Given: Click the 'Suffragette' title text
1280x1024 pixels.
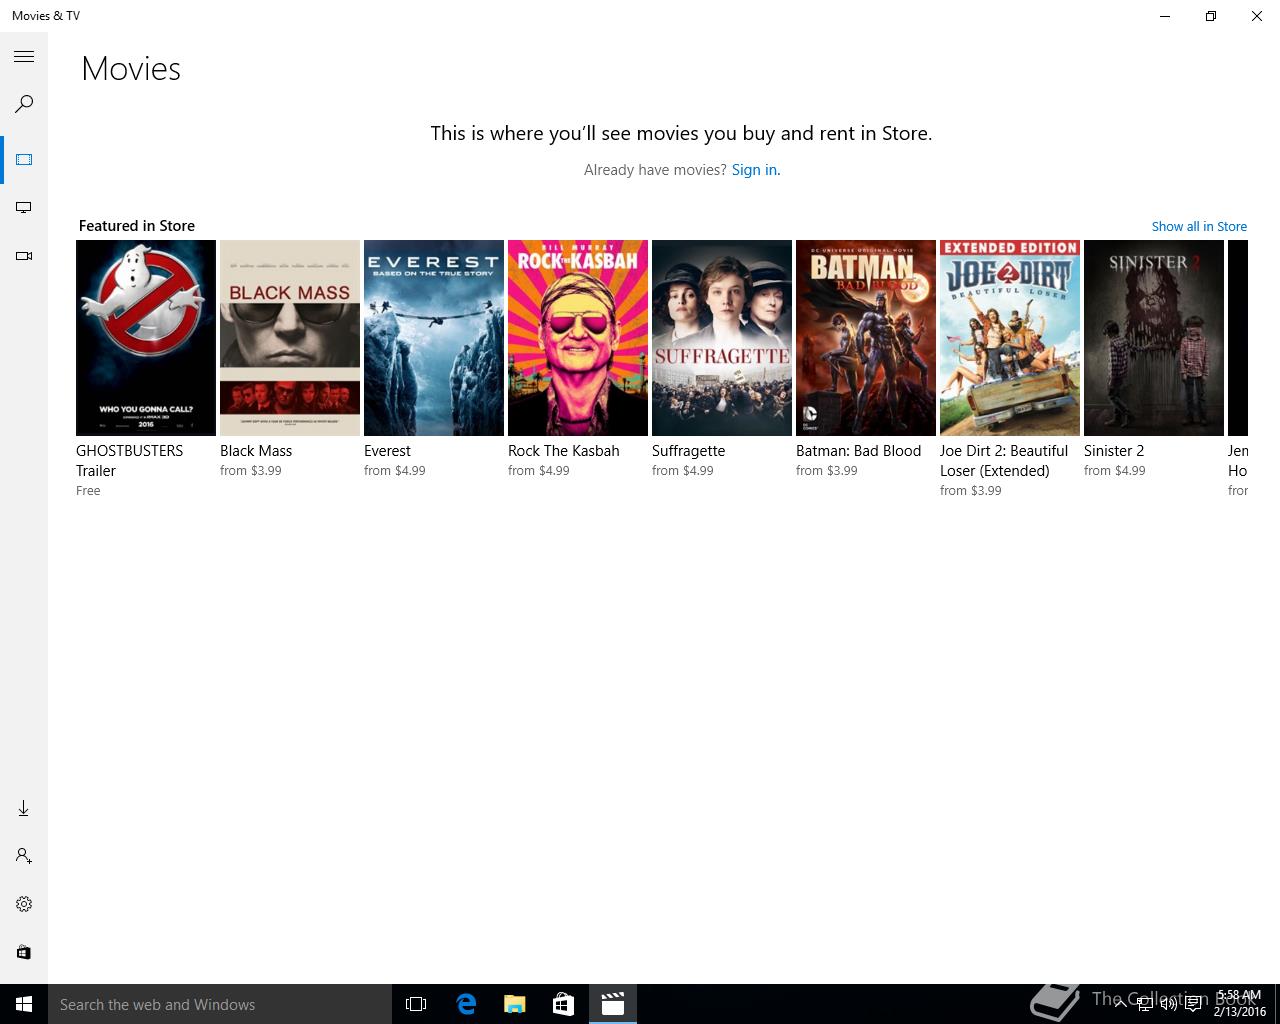Looking at the screenshot, I should pyautogui.click(x=689, y=451).
